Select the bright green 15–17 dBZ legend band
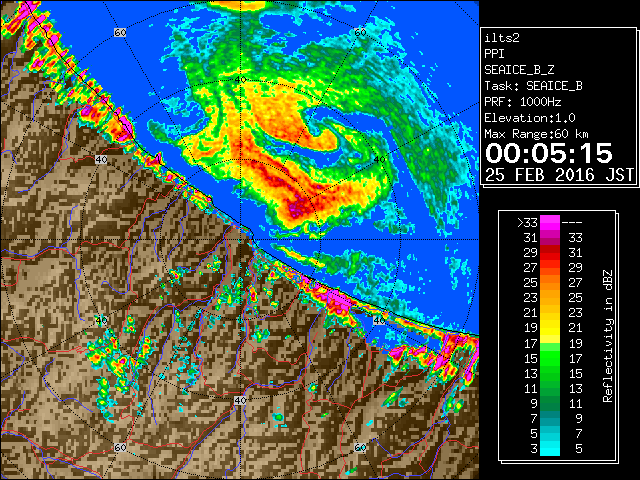This screenshot has width=640, height=480. pyautogui.click(x=550, y=358)
